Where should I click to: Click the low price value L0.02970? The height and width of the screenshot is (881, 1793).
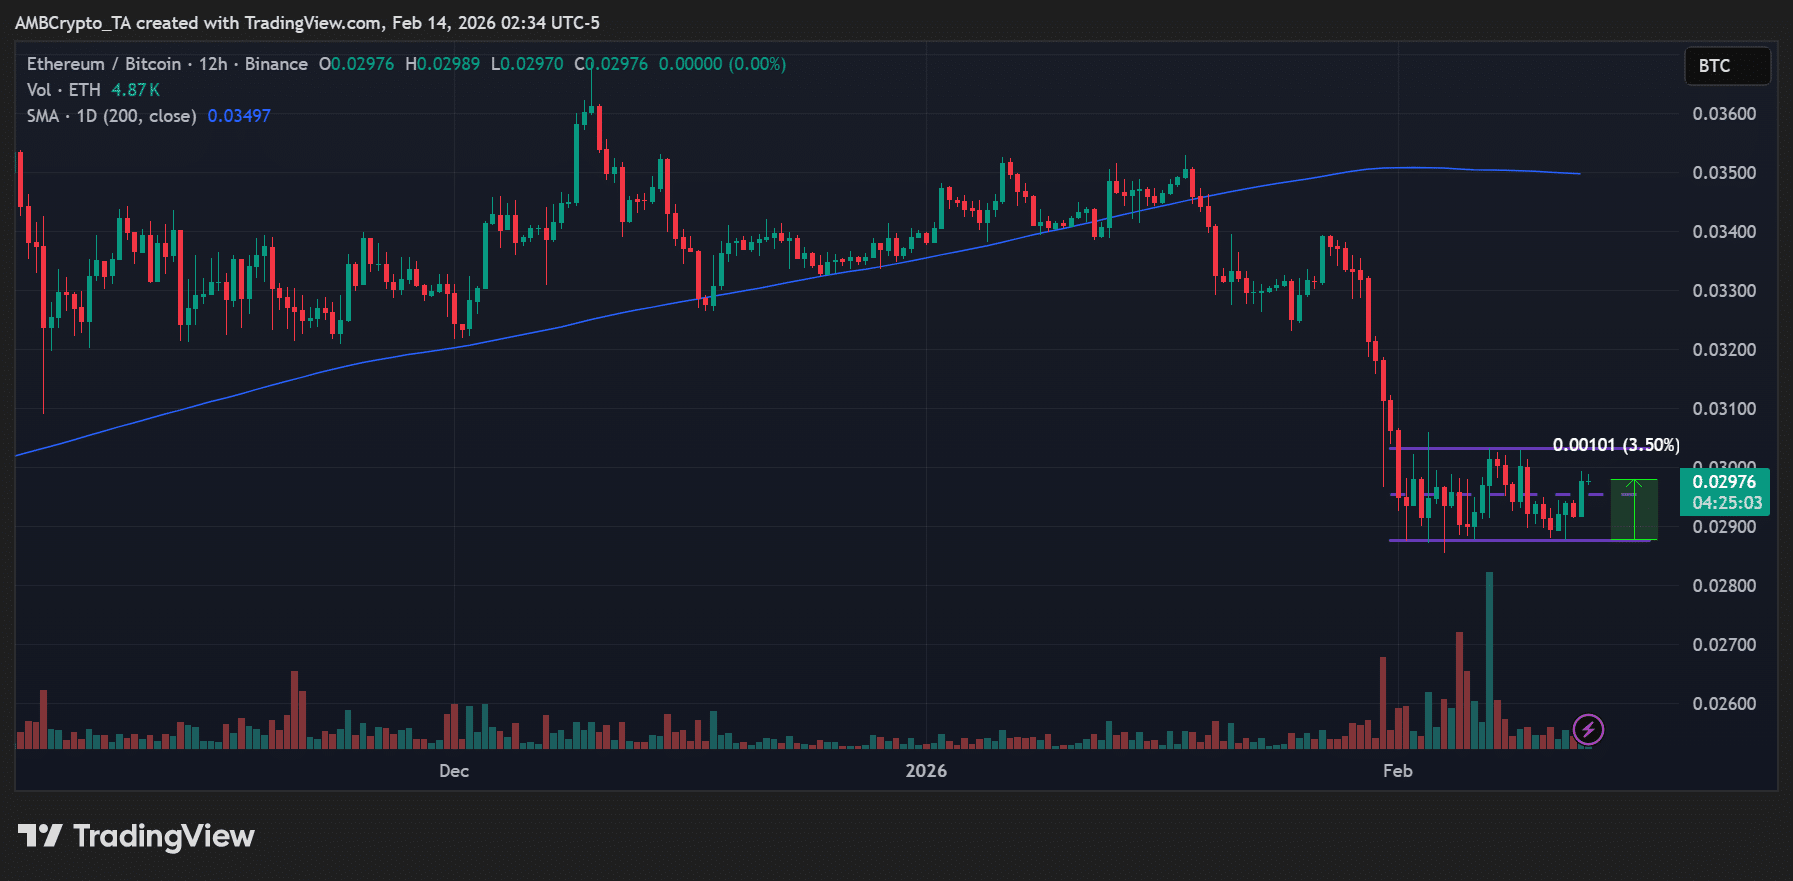527,64
